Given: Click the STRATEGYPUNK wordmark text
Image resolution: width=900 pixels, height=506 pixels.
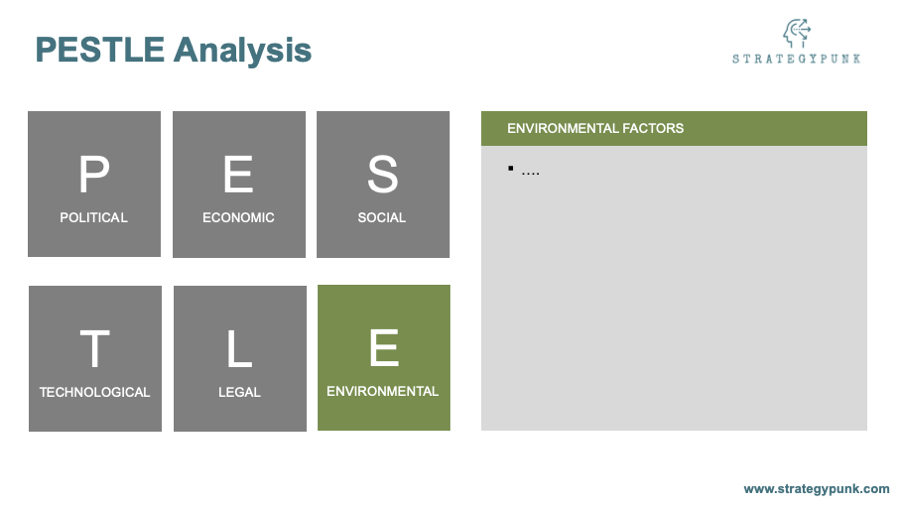Looking at the screenshot, I should click(x=796, y=59).
